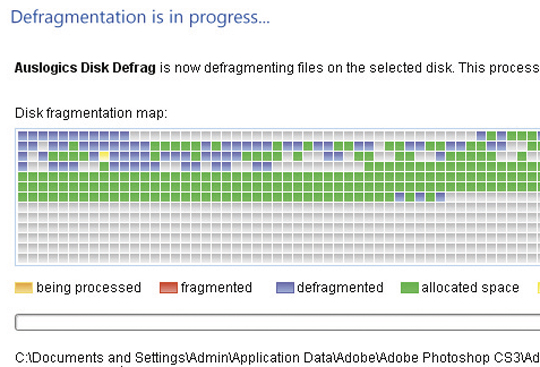
Task: Click the lone green block in fourth map row's left
Action: (104, 167)
